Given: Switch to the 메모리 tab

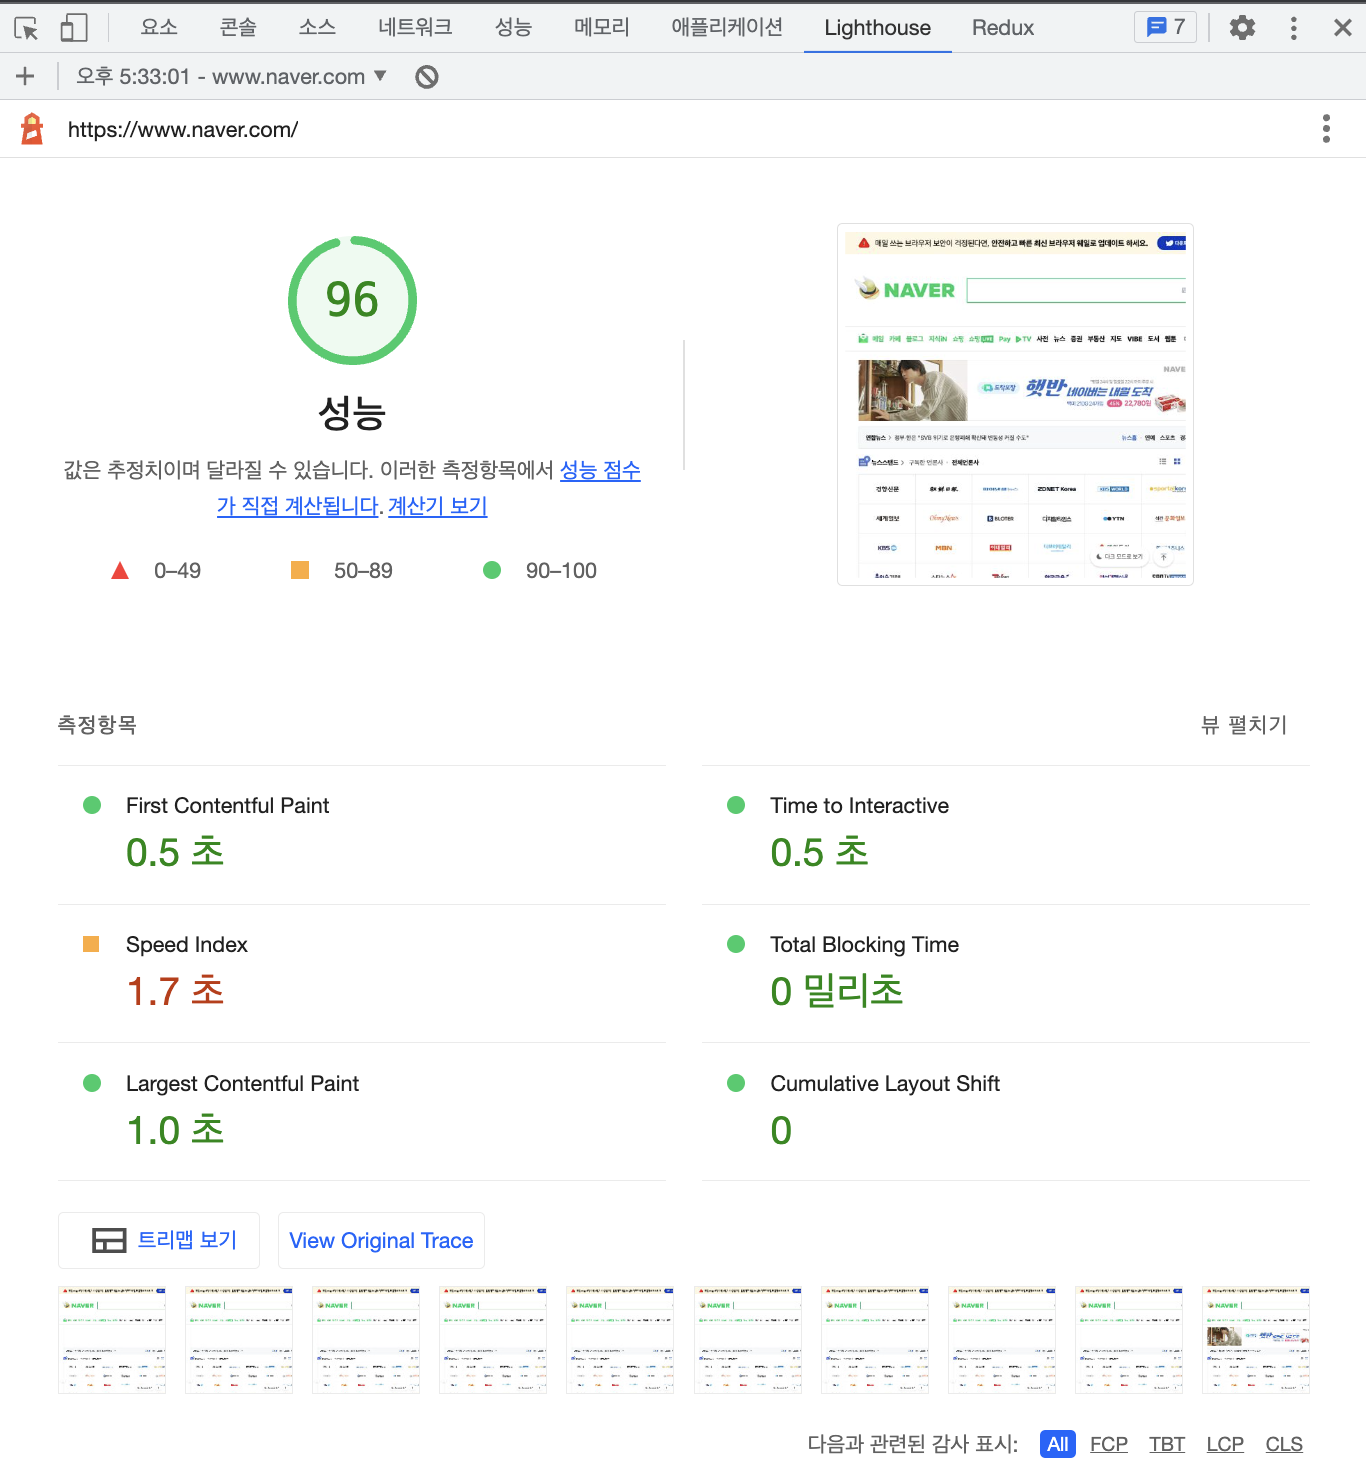Looking at the screenshot, I should pos(602,27).
